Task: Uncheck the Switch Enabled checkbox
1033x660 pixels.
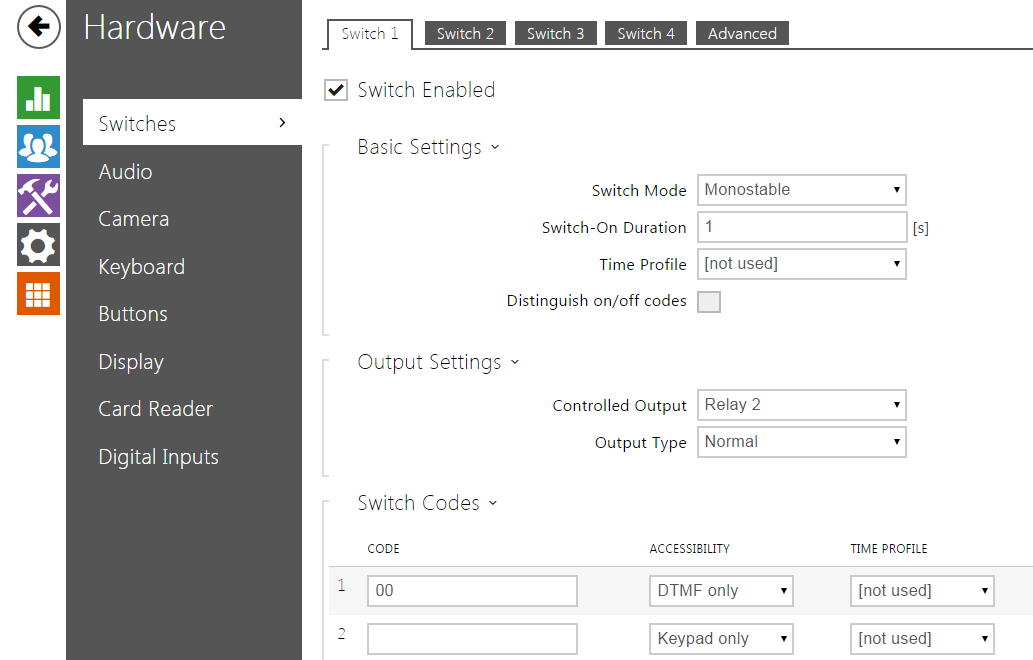Action: tap(336, 90)
